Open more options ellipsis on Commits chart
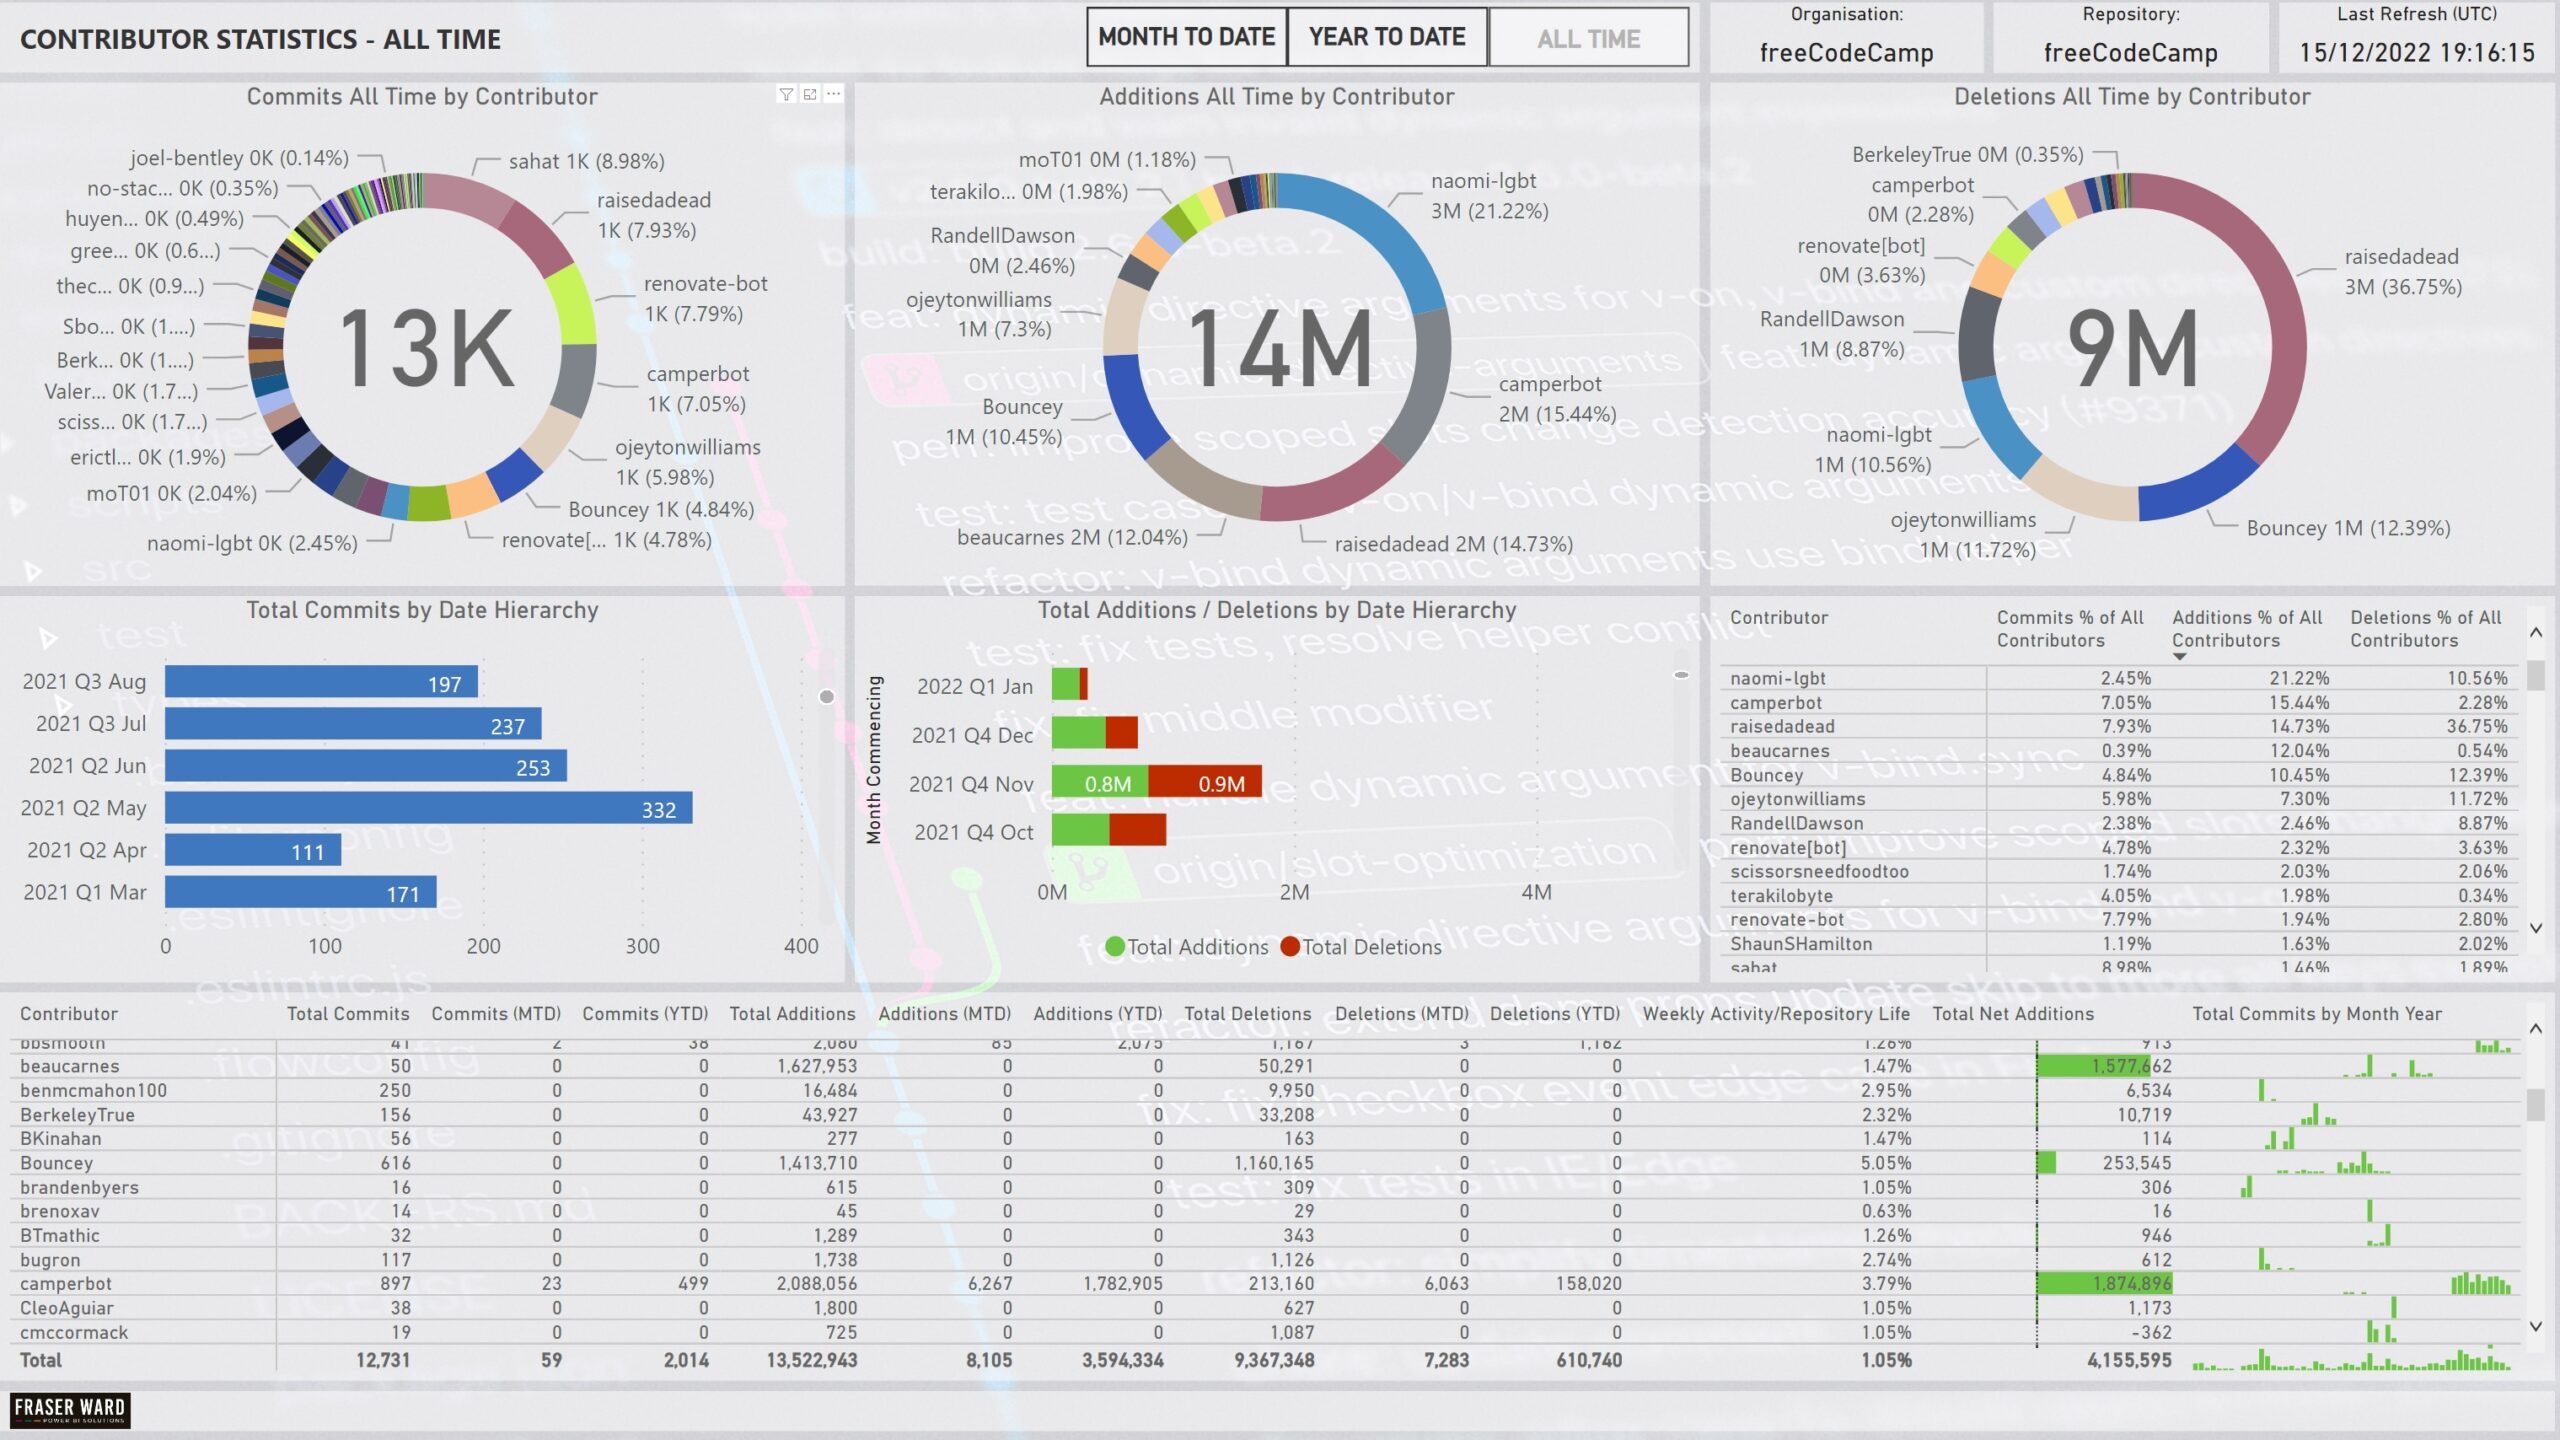Screen dimensions: 2560x1440 [833, 94]
